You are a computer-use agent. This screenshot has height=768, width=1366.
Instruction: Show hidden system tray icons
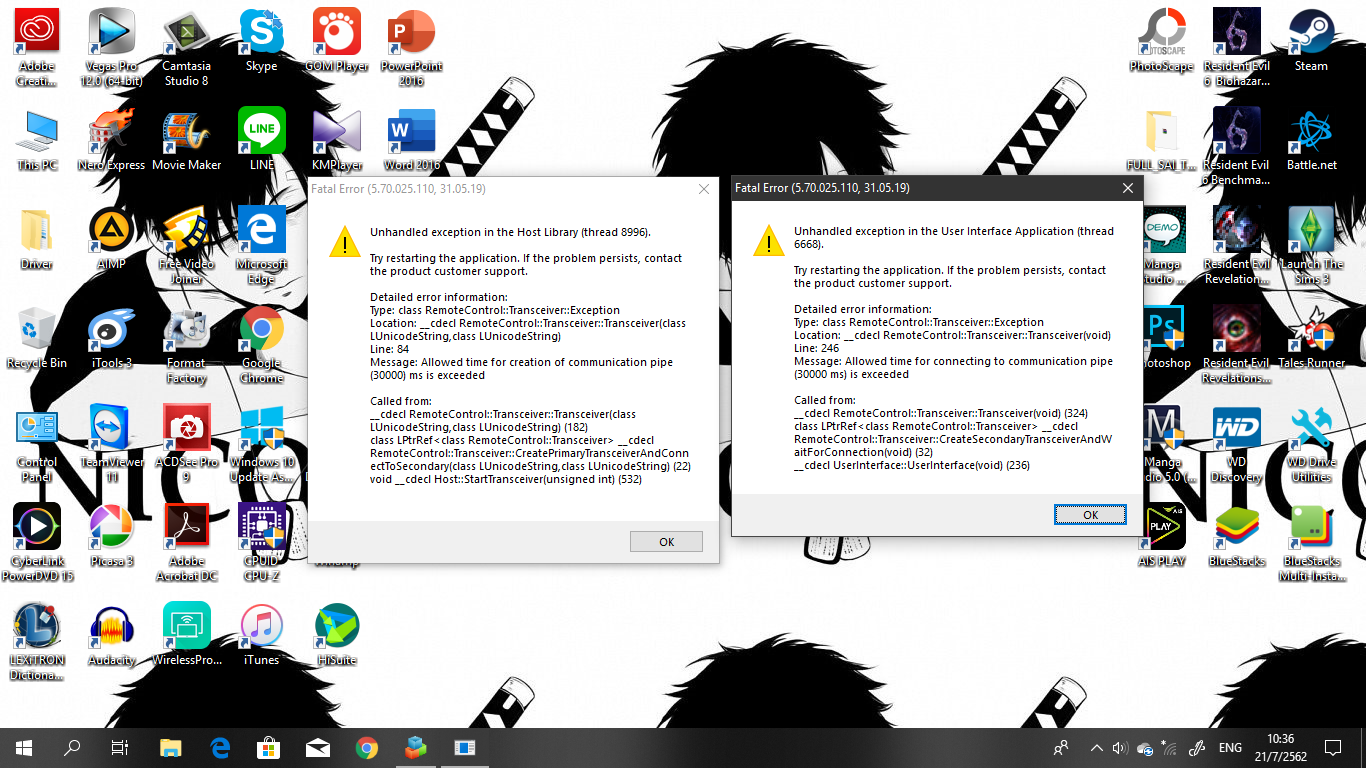click(1096, 747)
